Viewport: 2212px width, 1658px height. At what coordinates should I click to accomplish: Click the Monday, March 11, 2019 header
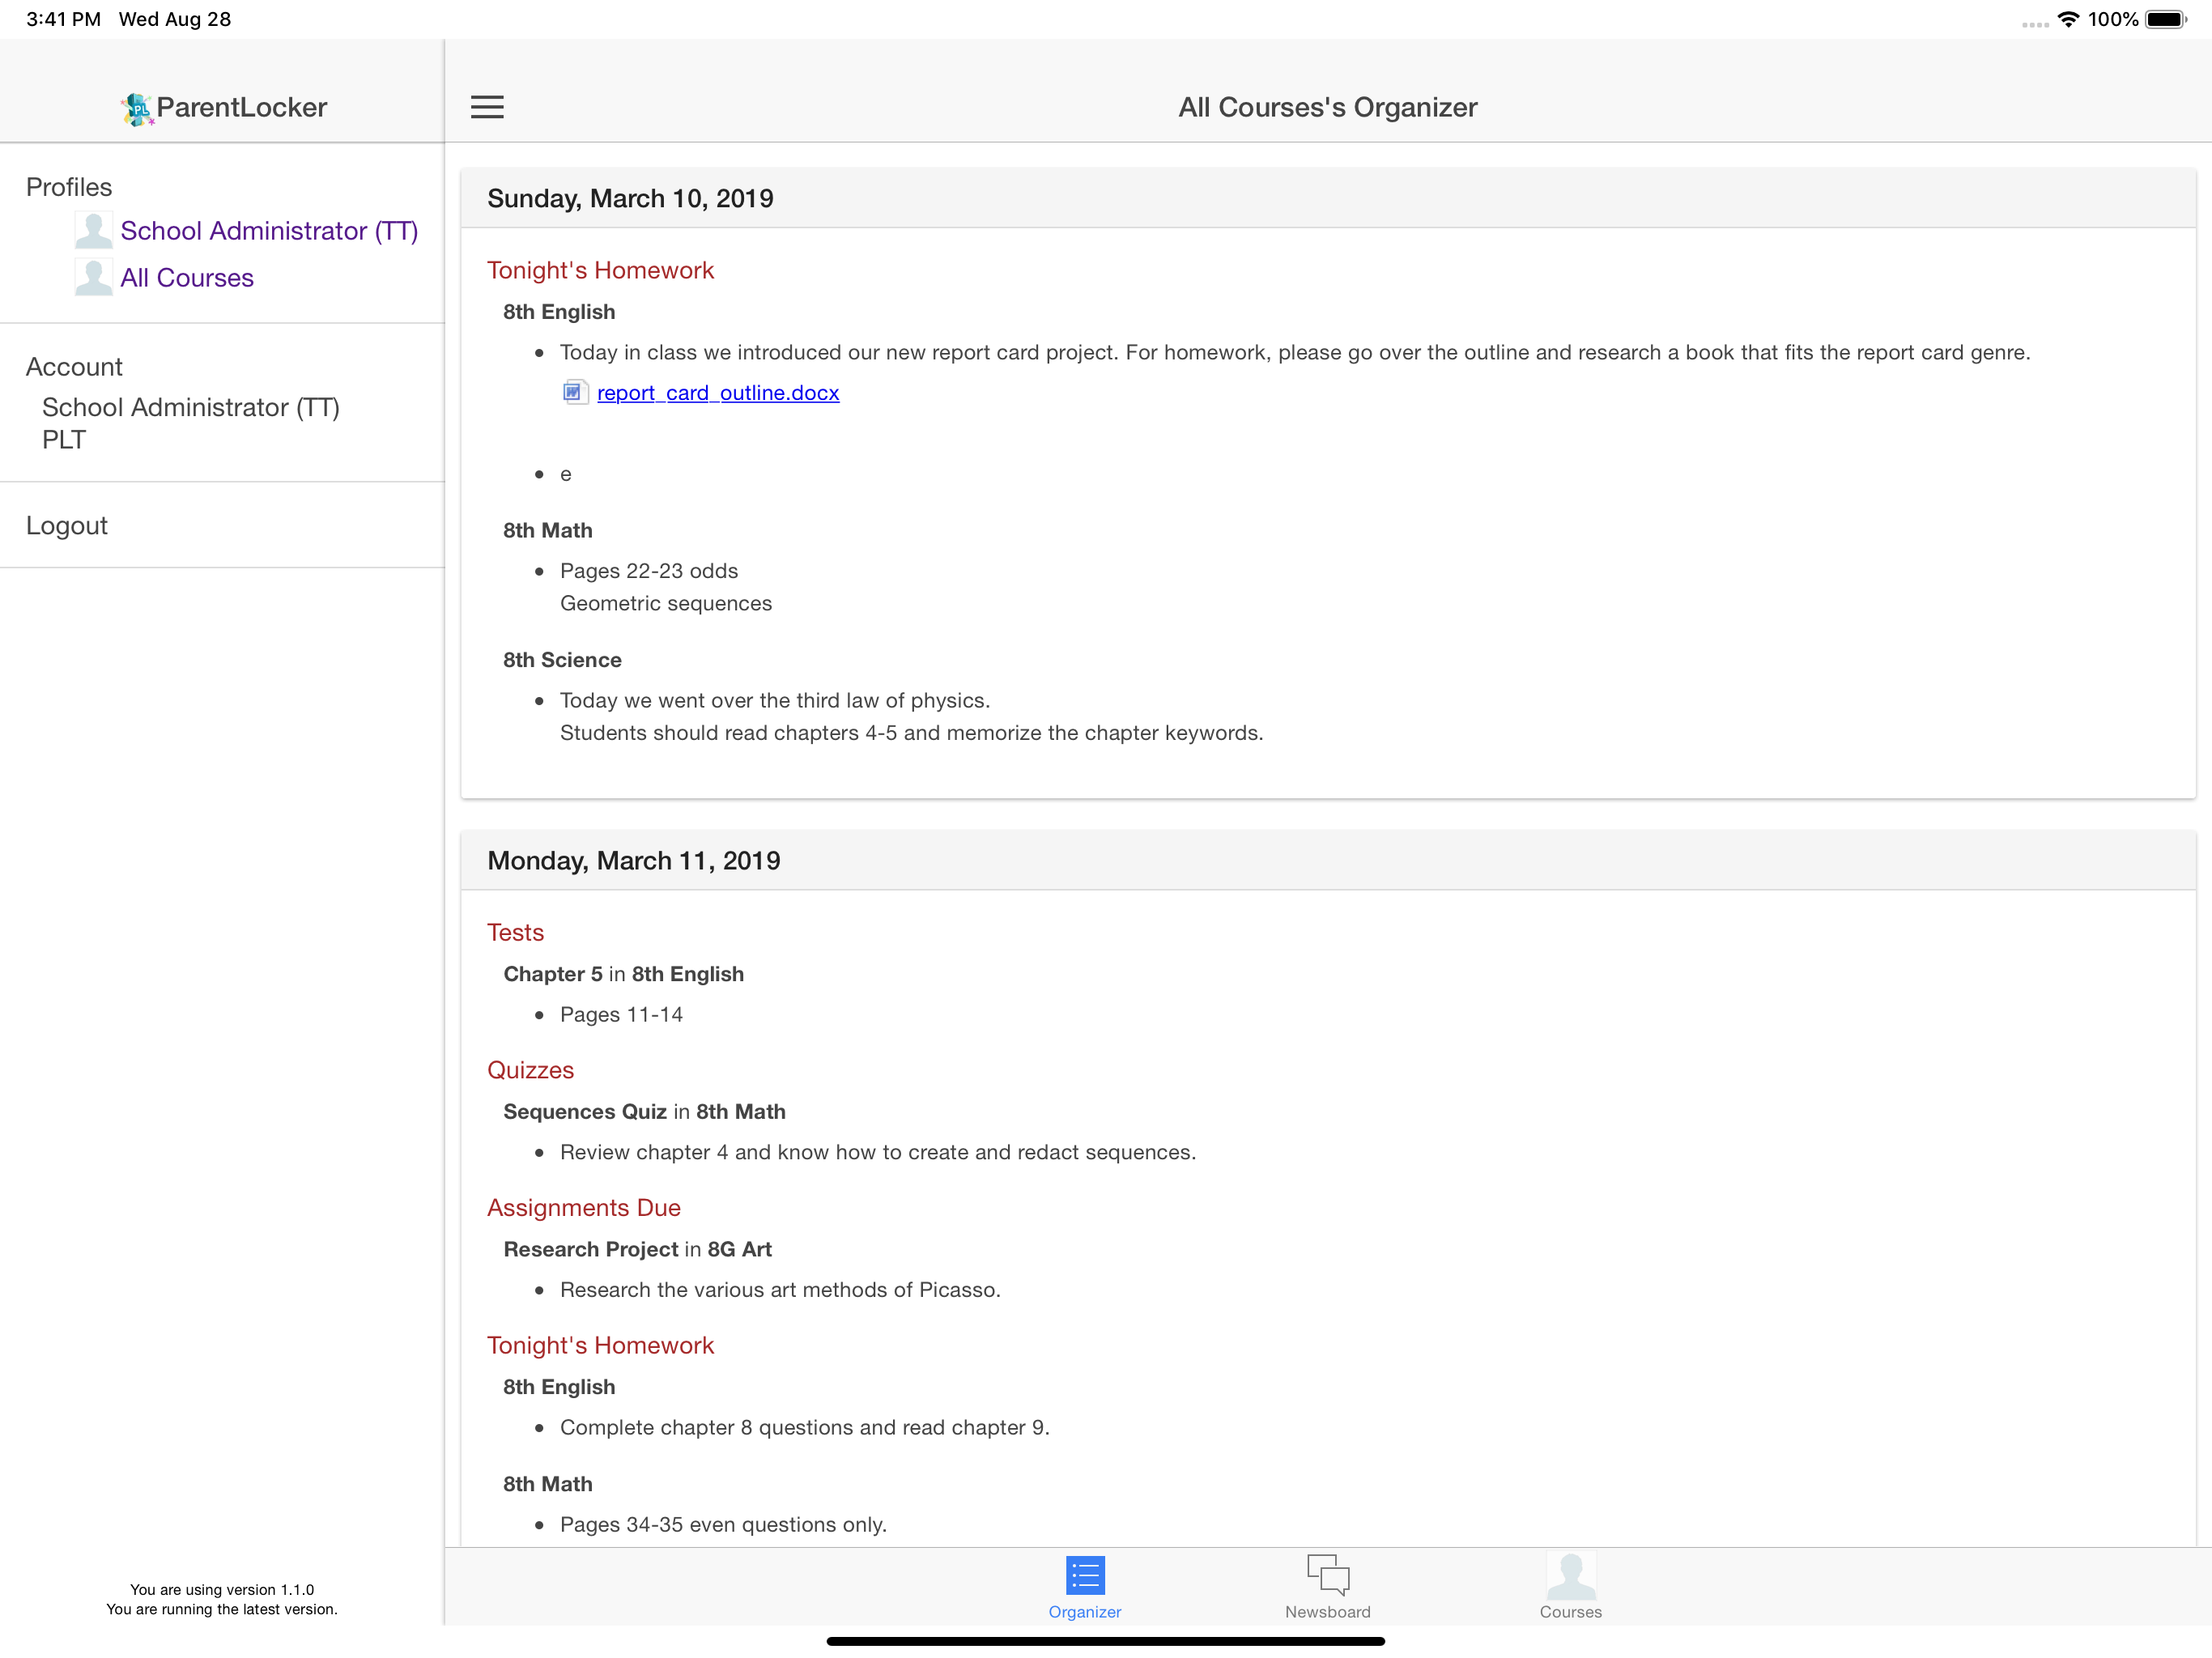633,861
